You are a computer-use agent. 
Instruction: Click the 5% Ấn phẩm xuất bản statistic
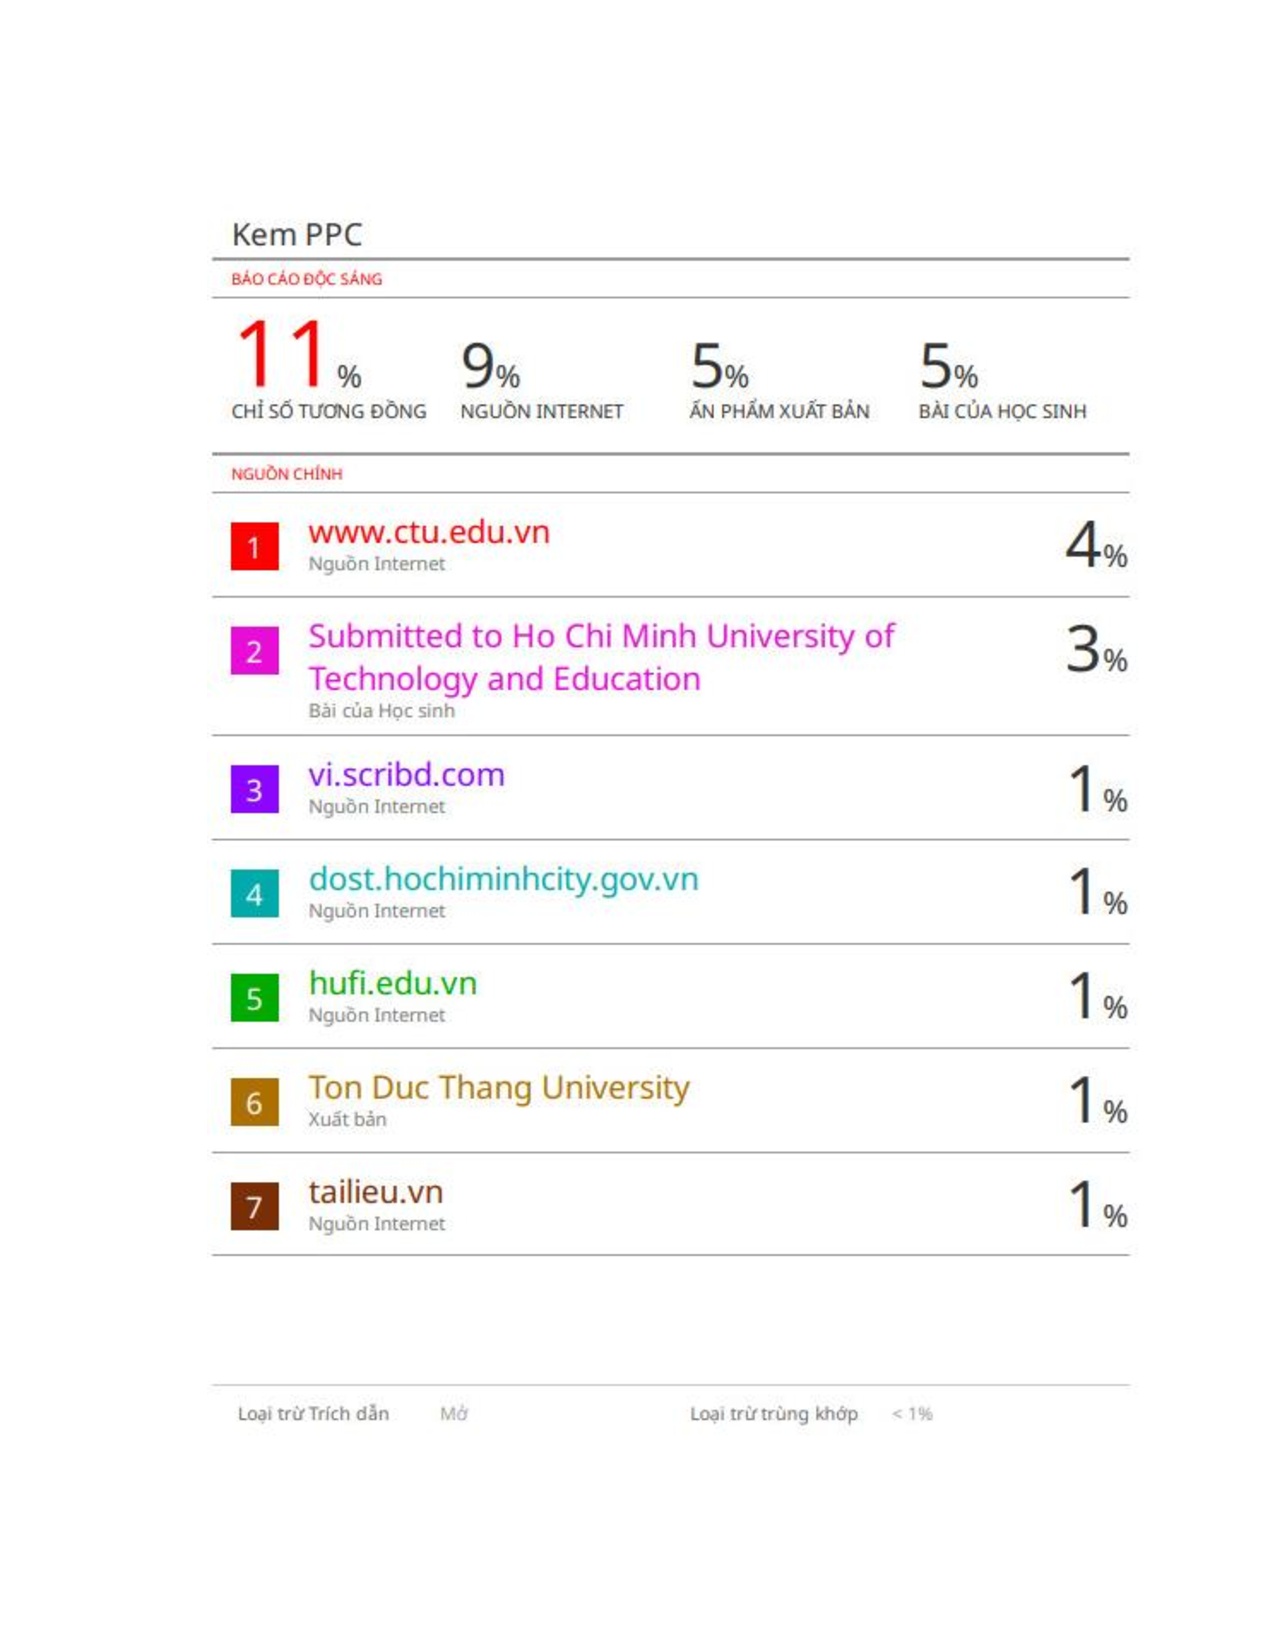[719, 367]
